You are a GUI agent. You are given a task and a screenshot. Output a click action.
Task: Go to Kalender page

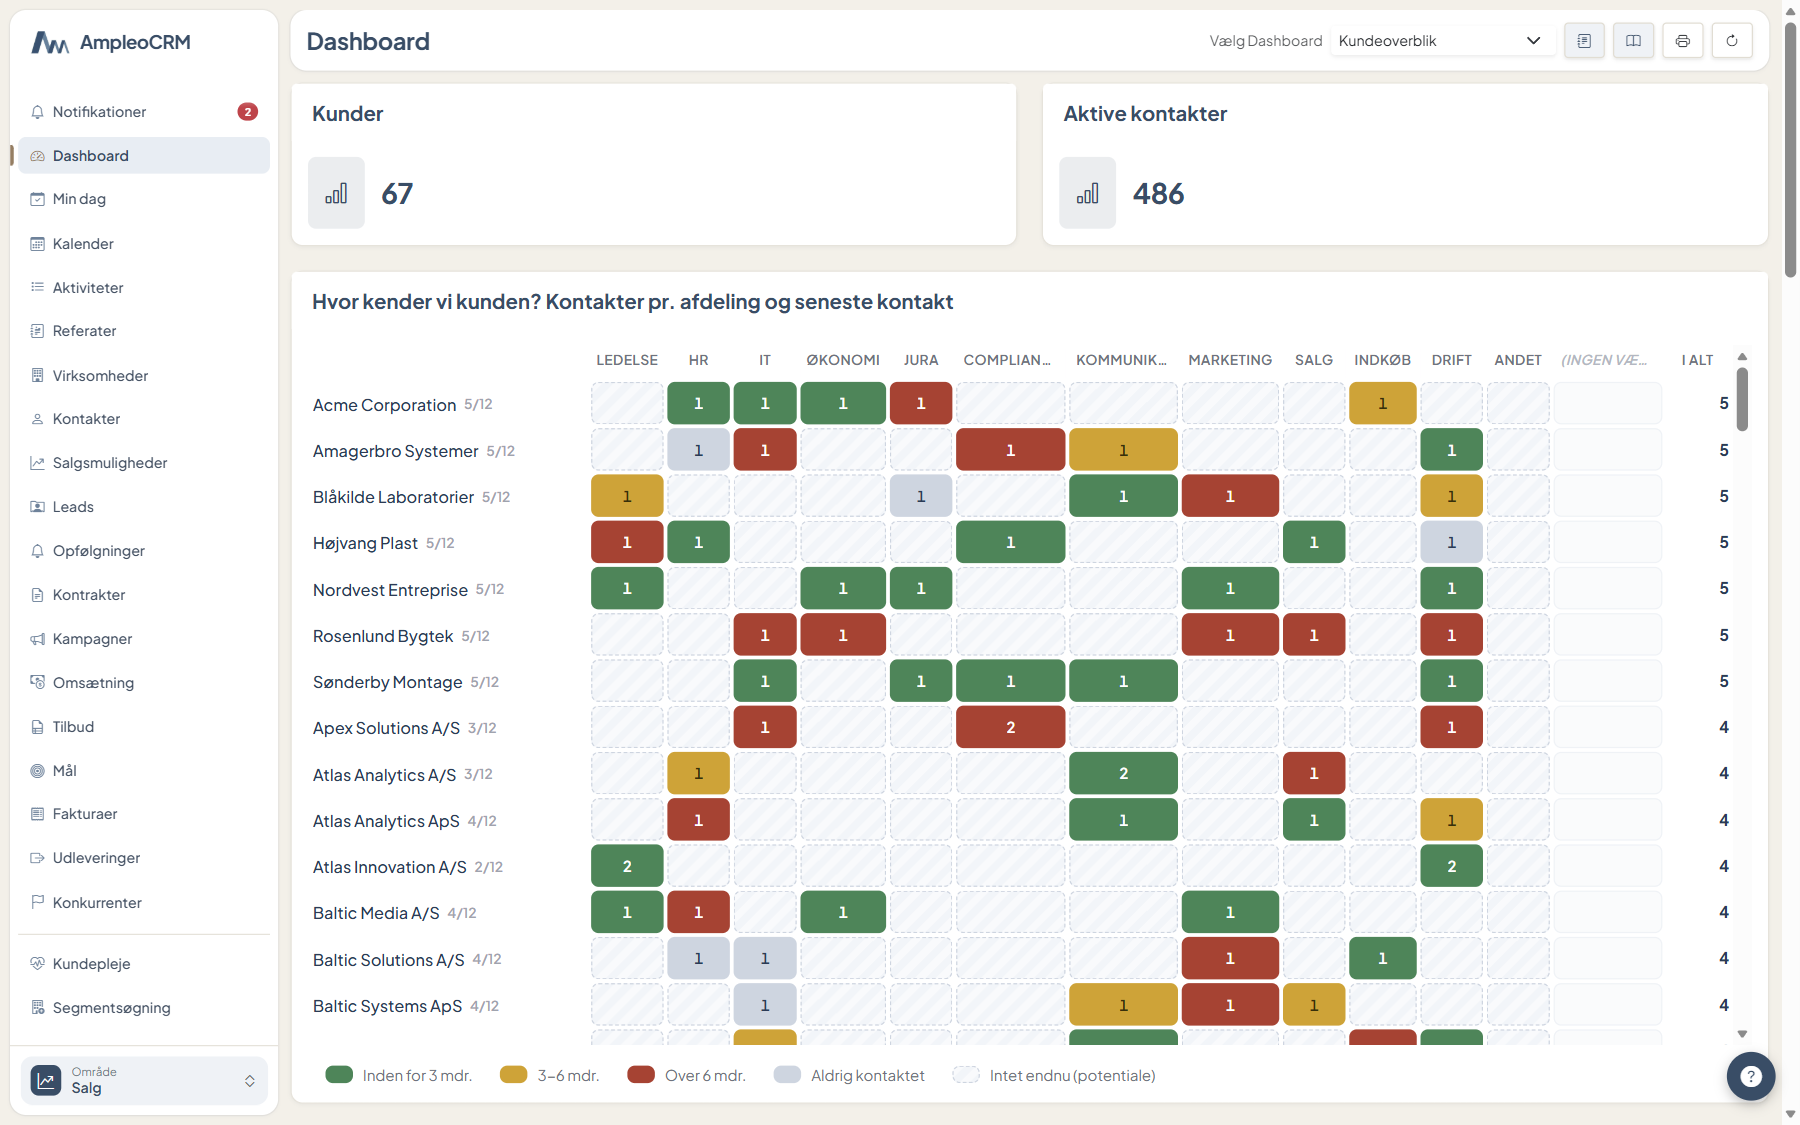tap(144, 244)
